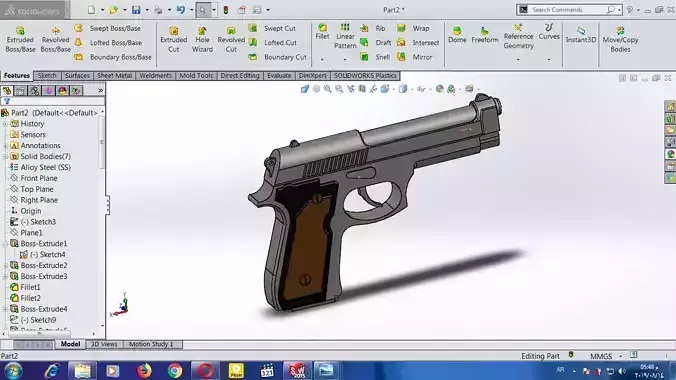This screenshot has width=676, height=380.
Task: Toggle Instant3D mode
Action: [581, 35]
